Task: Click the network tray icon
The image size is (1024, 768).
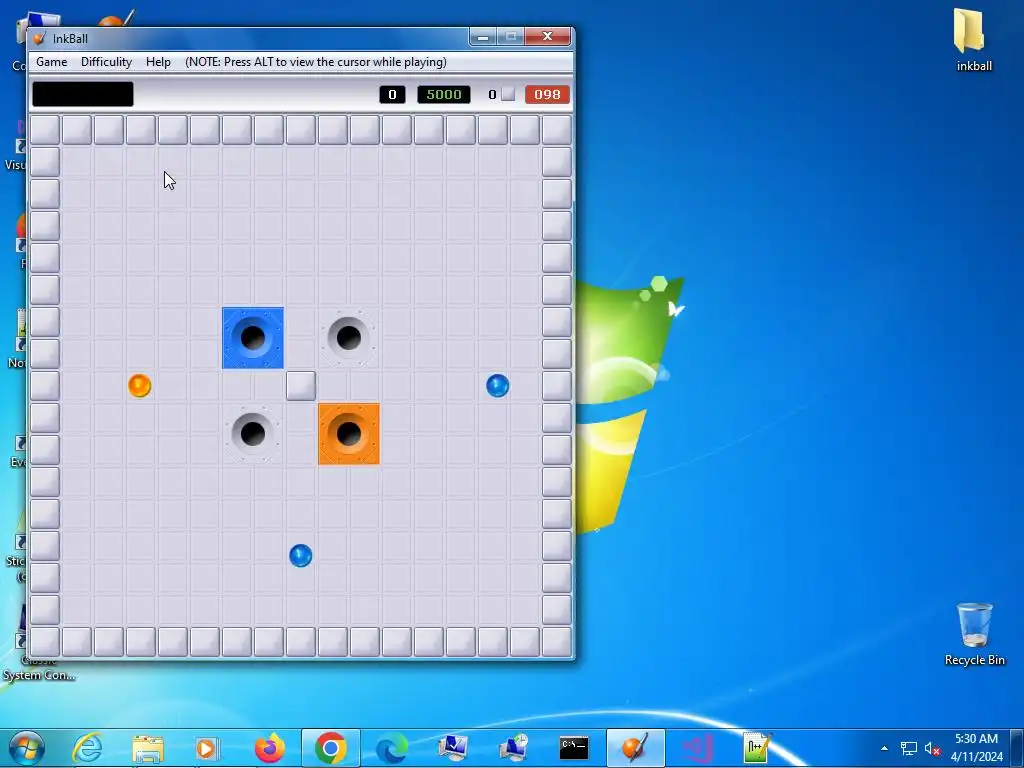Action: tap(908, 748)
